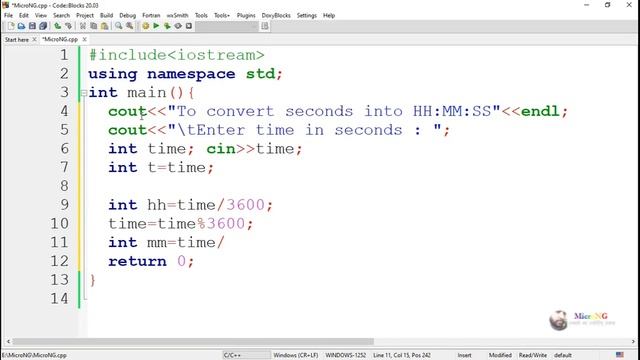Open the Help menu
This screenshot has height=360, width=640.
329,16
